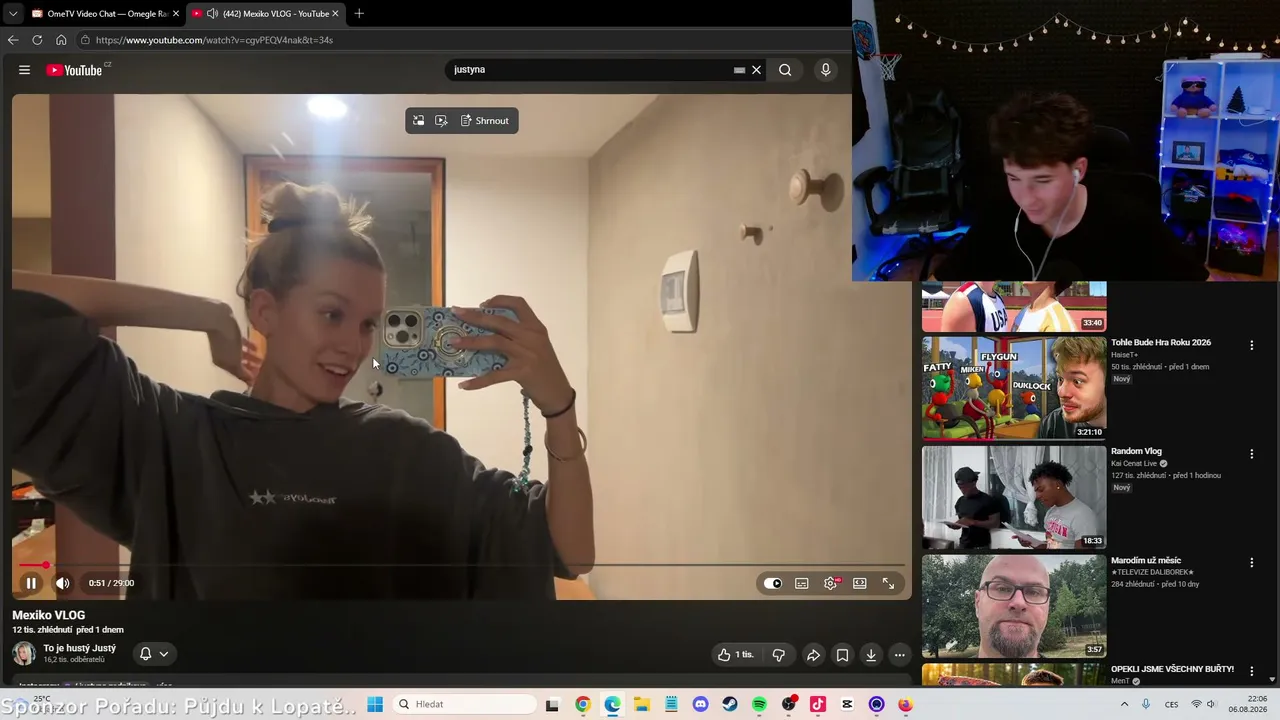Switch the player to theater mode
This screenshot has height=720, width=1280.
pos(859,583)
